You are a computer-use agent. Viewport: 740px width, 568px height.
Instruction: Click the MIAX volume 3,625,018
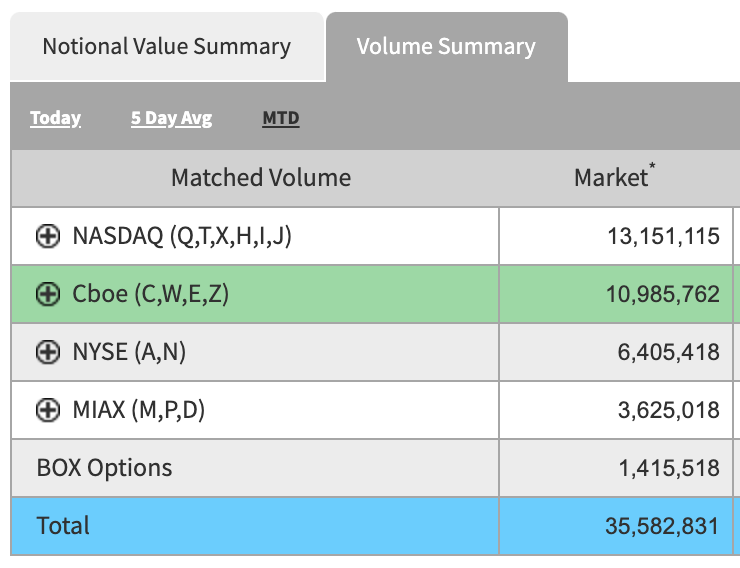click(669, 410)
